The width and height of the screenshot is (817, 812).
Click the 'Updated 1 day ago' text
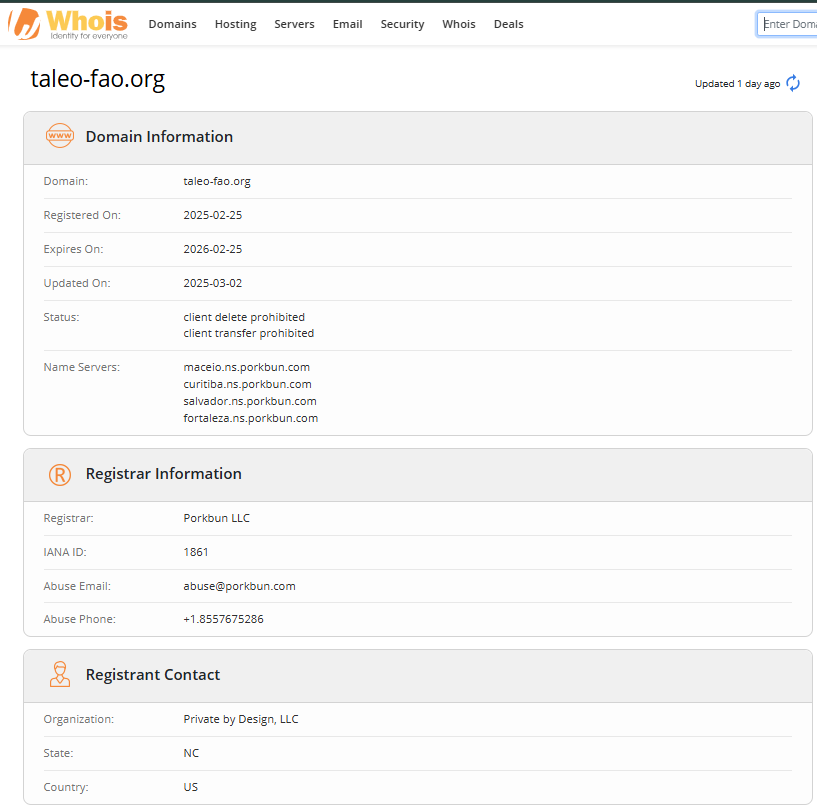click(x=737, y=83)
